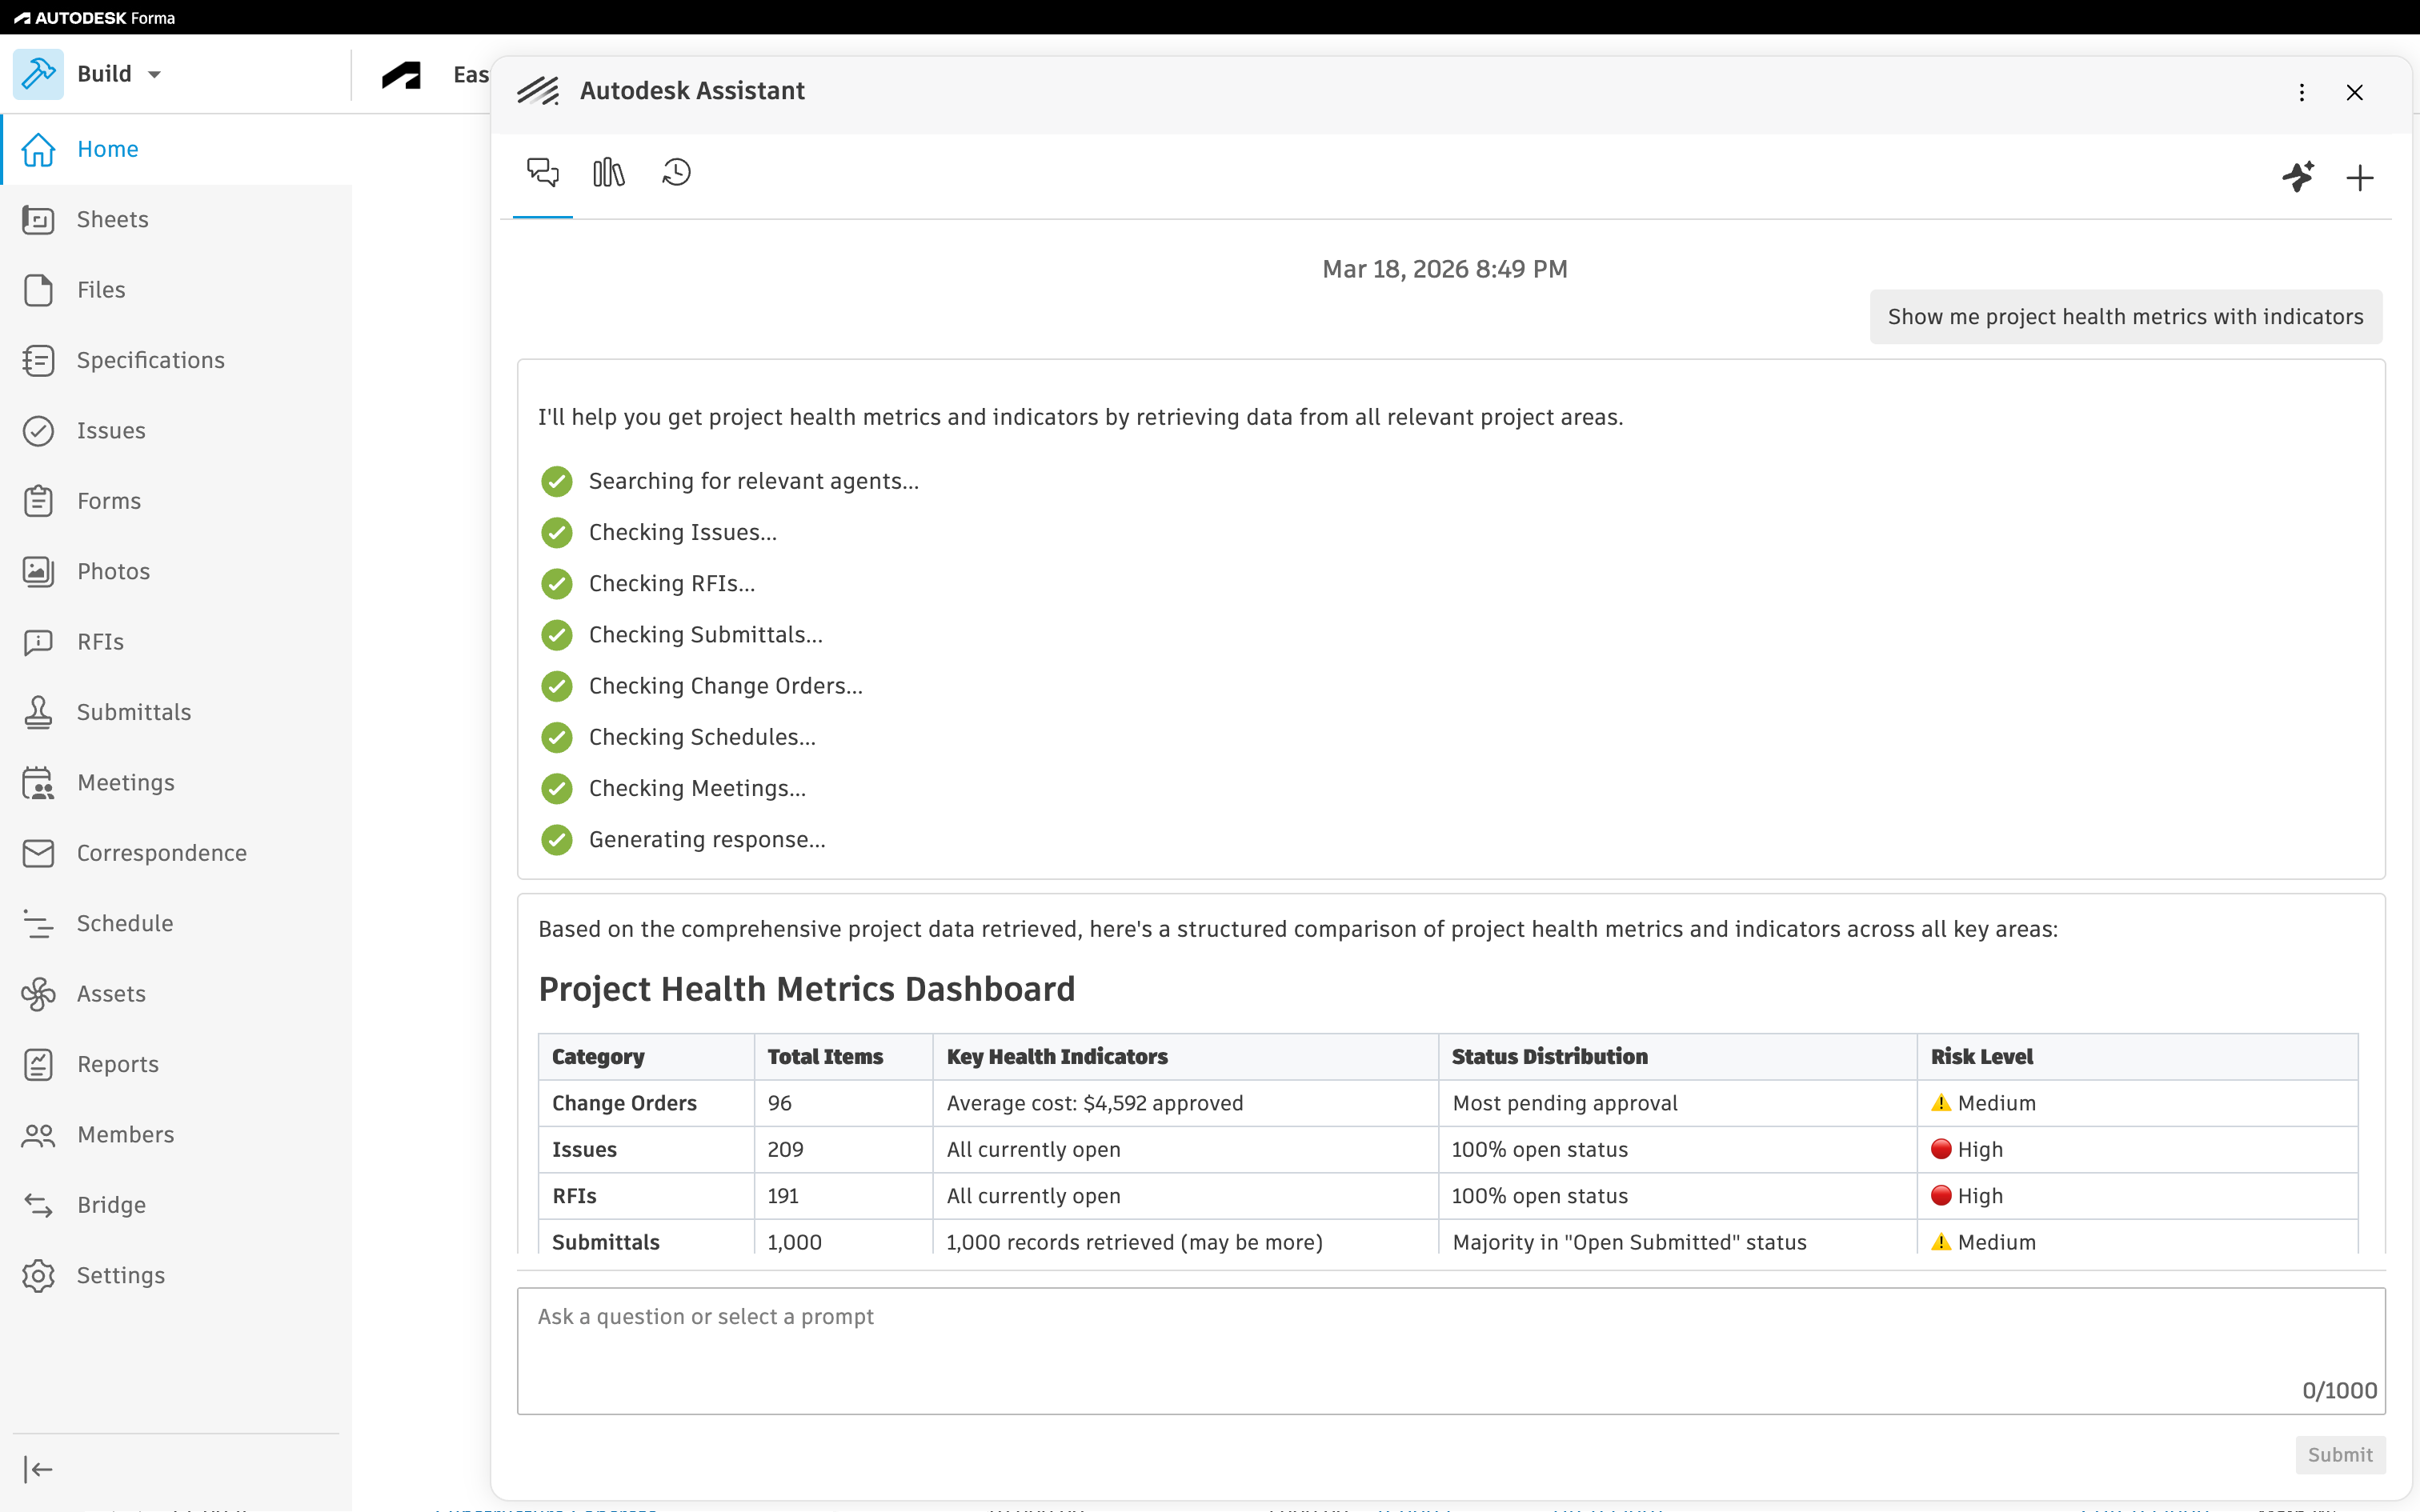Go to RFIs in the sidebar
Image resolution: width=2420 pixels, height=1512 pixels.
pyautogui.click(x=176, y=642)
